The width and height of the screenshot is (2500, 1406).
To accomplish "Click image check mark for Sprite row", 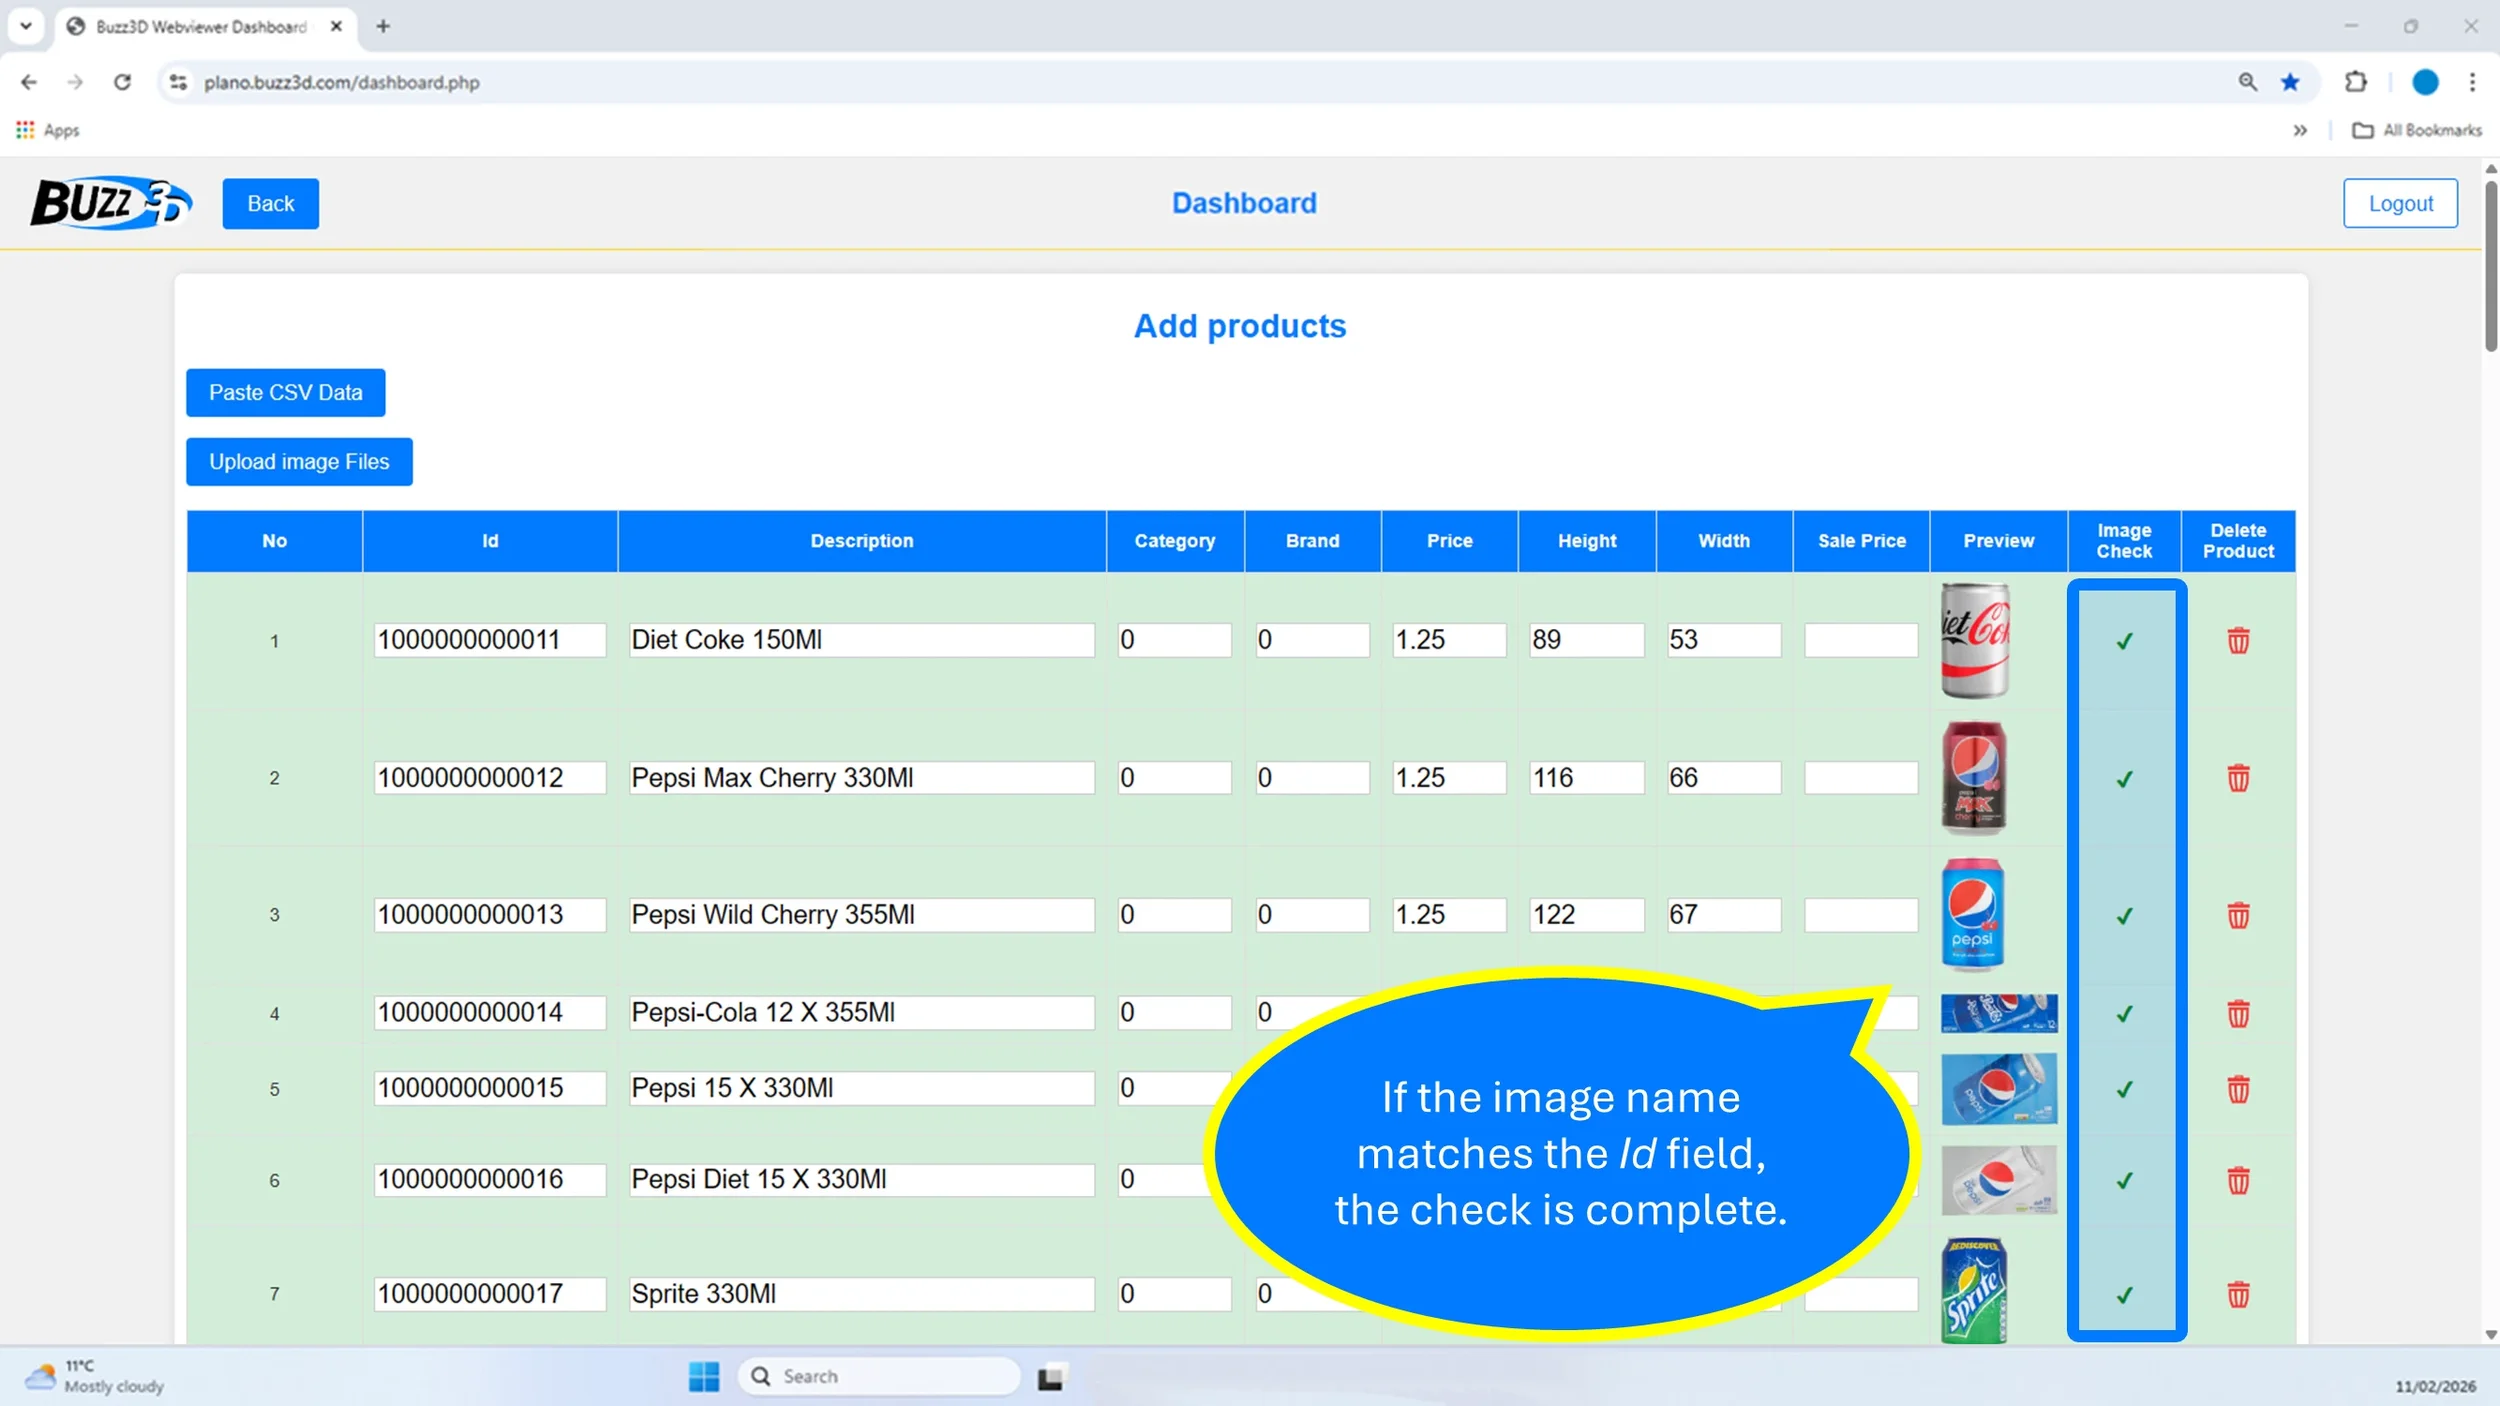I will click(x=2124, y=1295).
